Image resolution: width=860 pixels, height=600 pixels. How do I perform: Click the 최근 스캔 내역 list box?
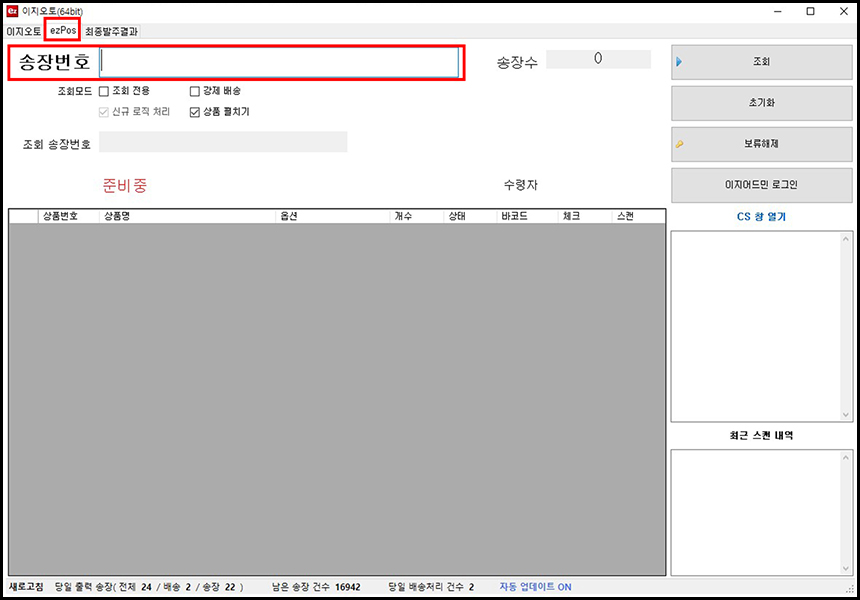click(x=756, y=513)
